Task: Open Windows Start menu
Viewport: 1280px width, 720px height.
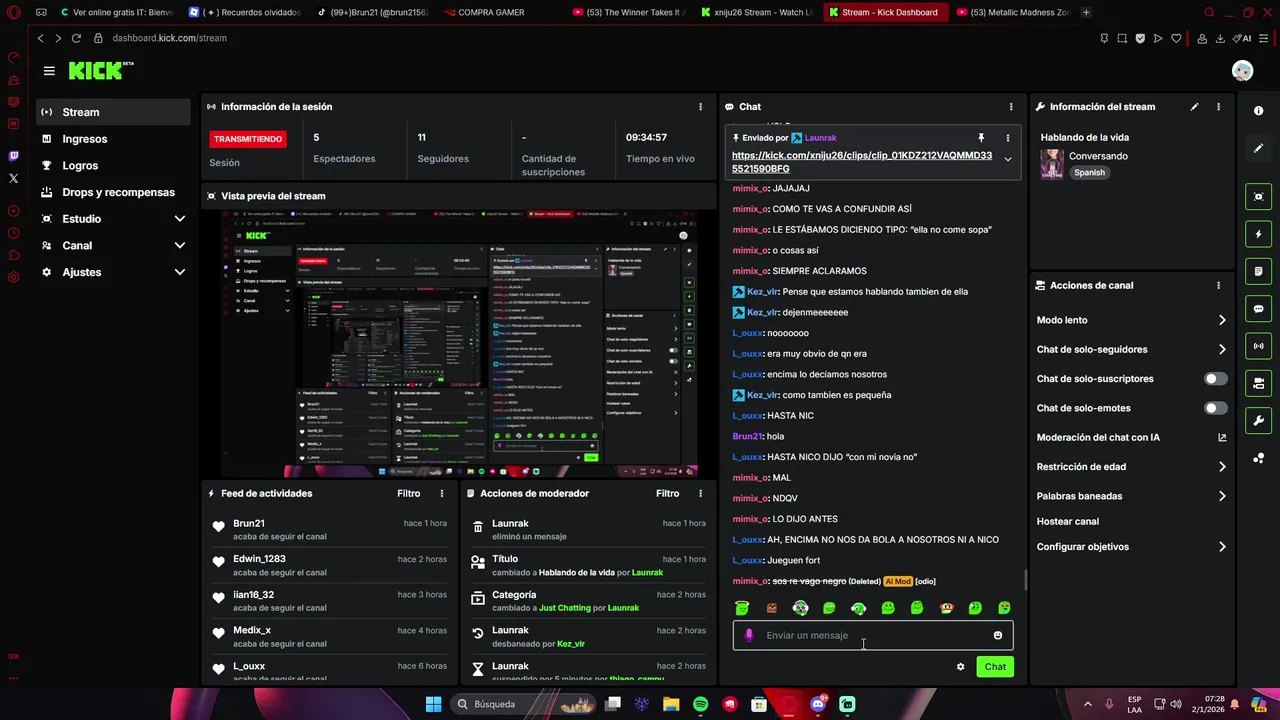Action: coord(433,704)
